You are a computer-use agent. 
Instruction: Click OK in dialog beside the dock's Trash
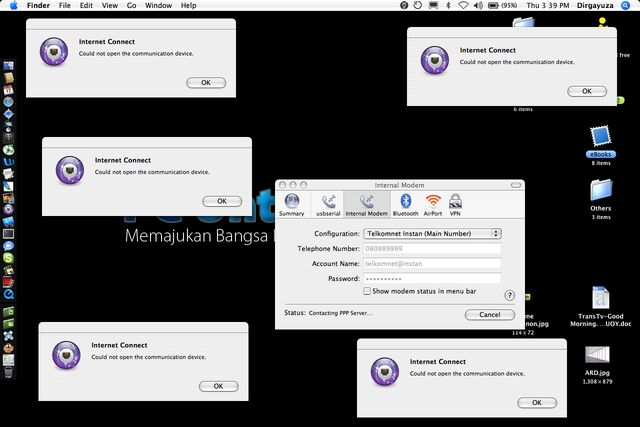point(218,386)
